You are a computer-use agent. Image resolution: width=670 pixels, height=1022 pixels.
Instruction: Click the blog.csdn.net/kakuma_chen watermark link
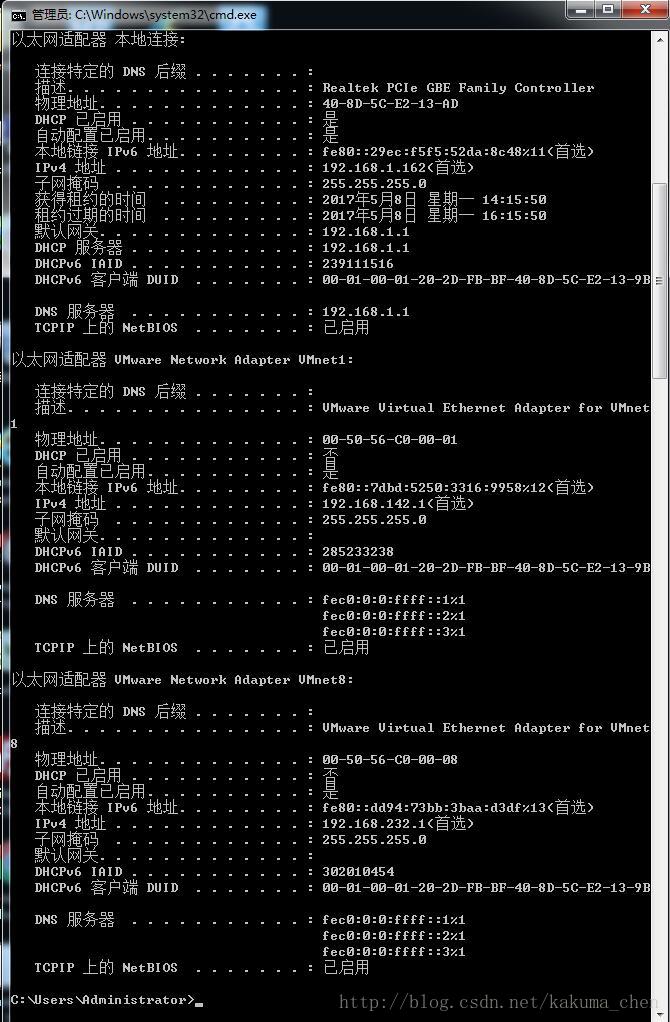[x=499, y=1002]
